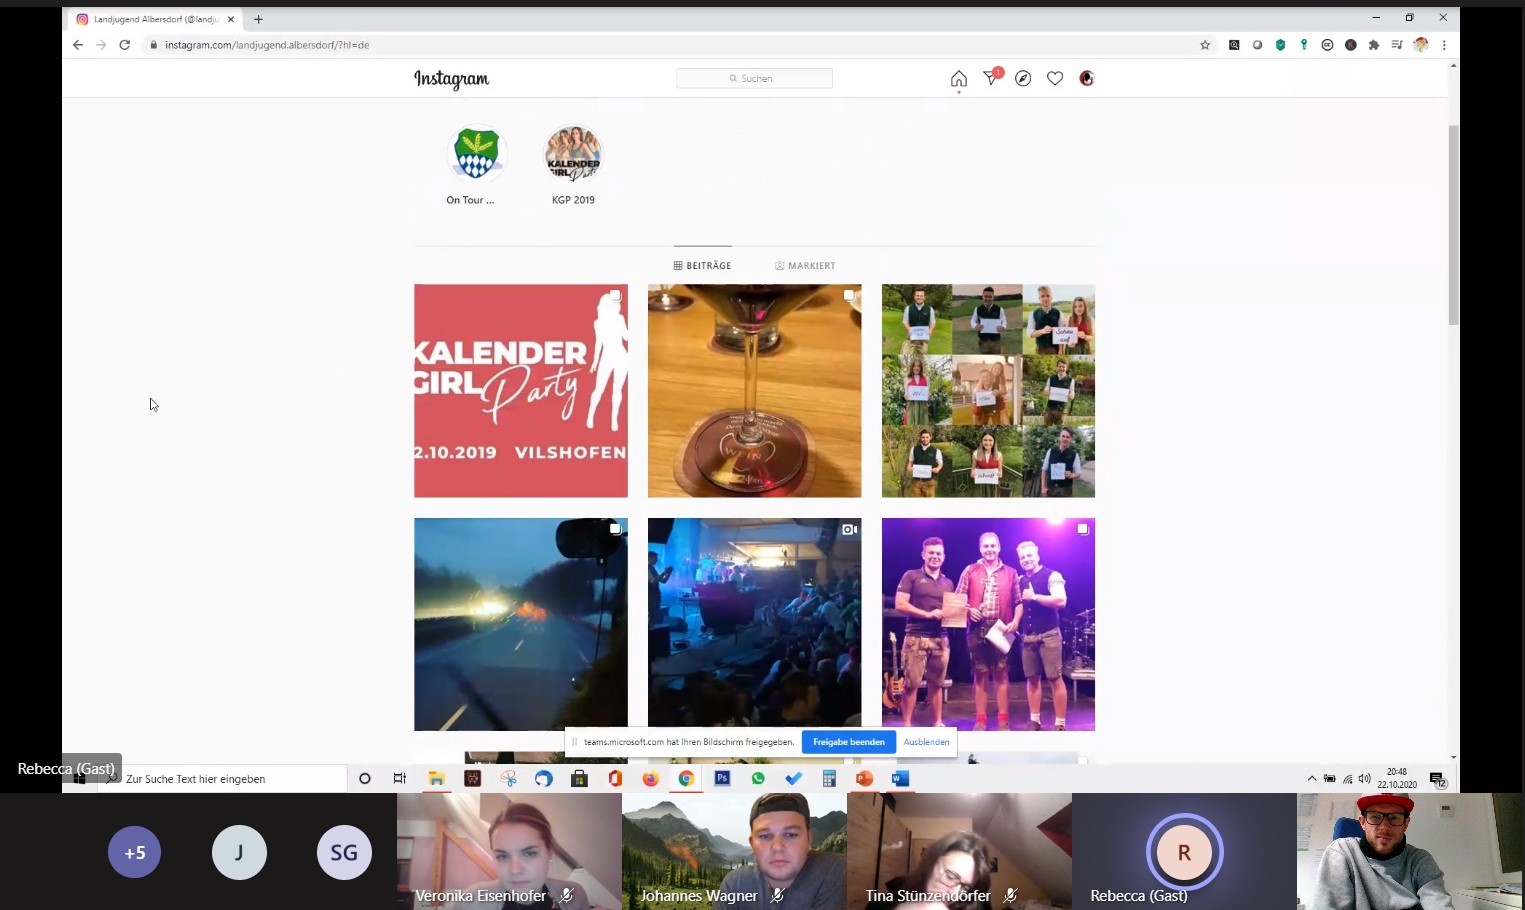The height and width of the screenshot is (910, 1525).
Task: Switch to the Markiert tab
Action: (x=805, y=266)
